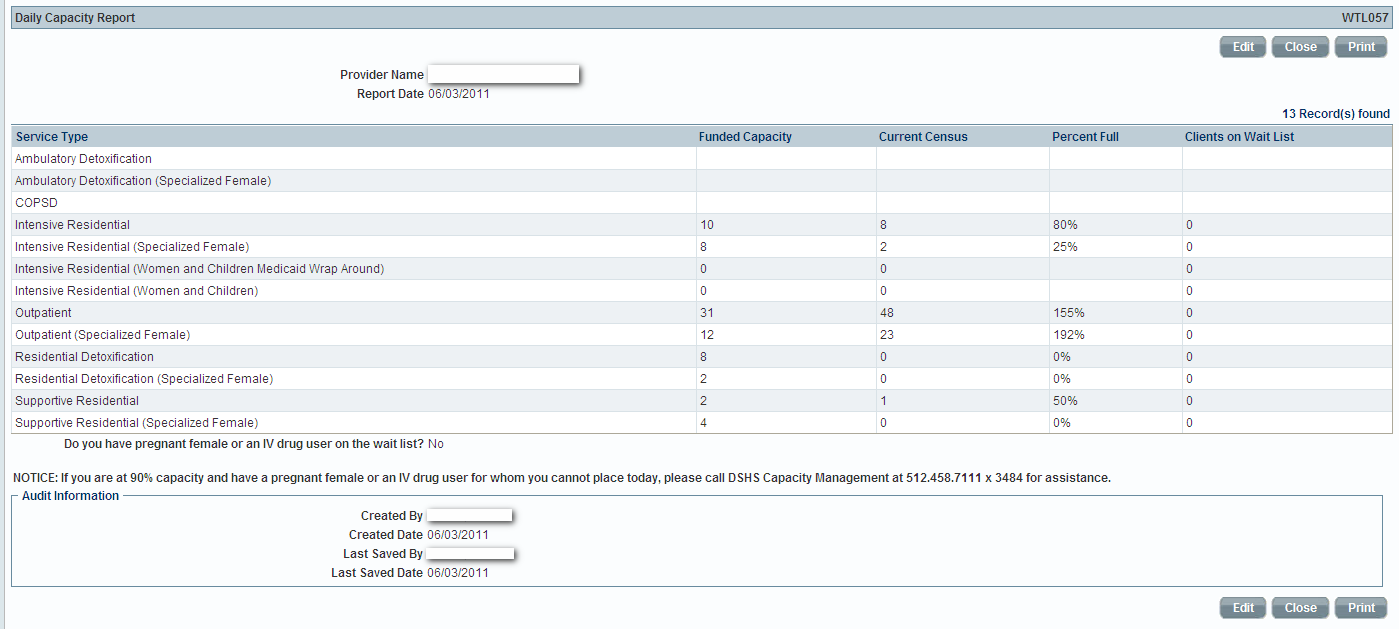Image resolution: width=1399 pixels, height=629 pixels.
Task: Click the top Edit button
Action: [1243, 47]
